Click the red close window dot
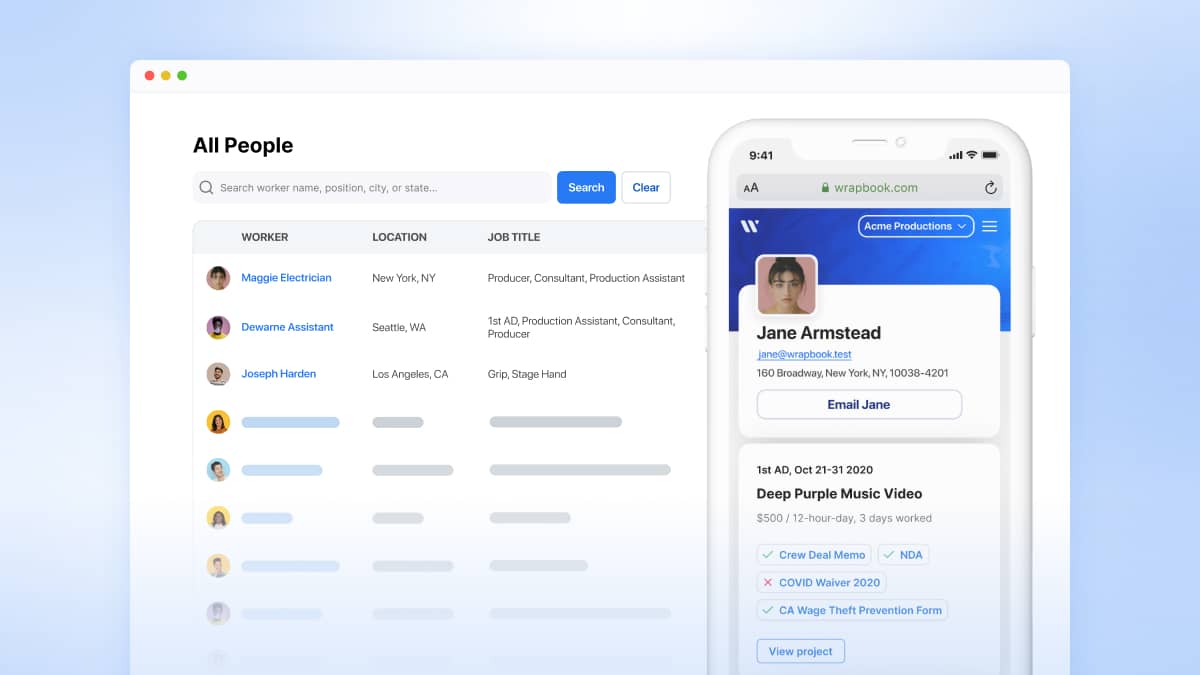 point(150,76)
